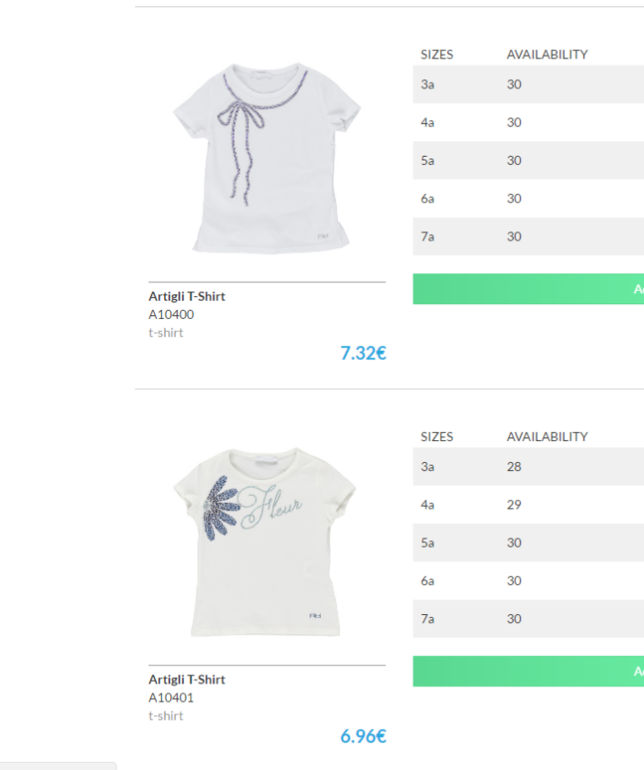The width and height of the screenshot is (644, 770).
Task: Click the first Artigli T-Shirt title A10400
Action: coord(187,296)
